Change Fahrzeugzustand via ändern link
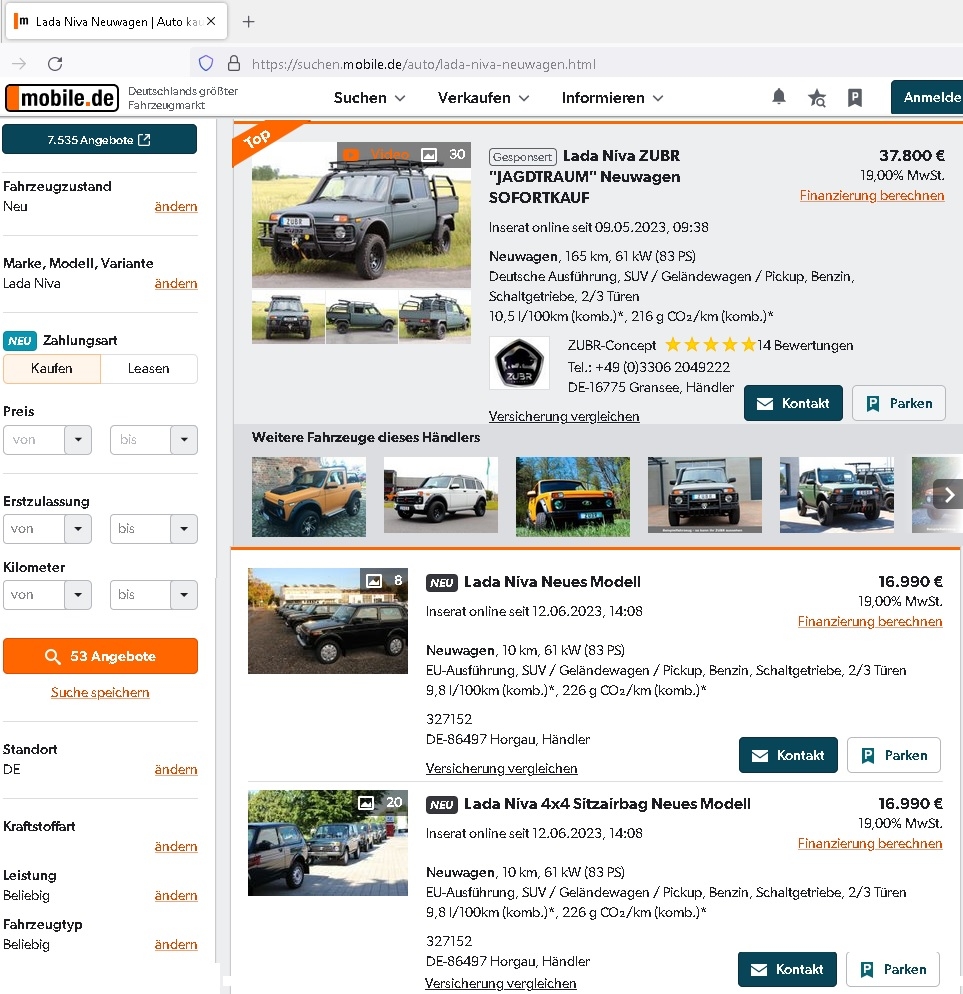 pyautogui.click(x=176, y=207)
